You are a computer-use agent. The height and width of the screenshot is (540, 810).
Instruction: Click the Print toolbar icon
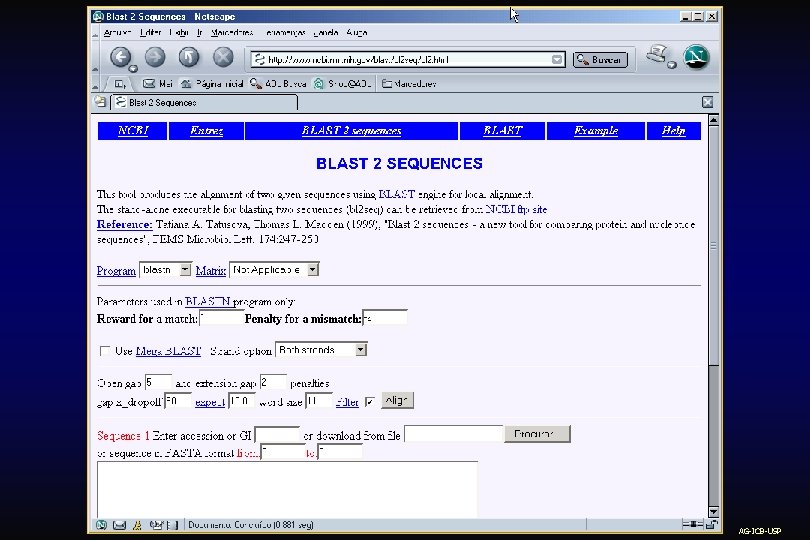pos(658,55)
